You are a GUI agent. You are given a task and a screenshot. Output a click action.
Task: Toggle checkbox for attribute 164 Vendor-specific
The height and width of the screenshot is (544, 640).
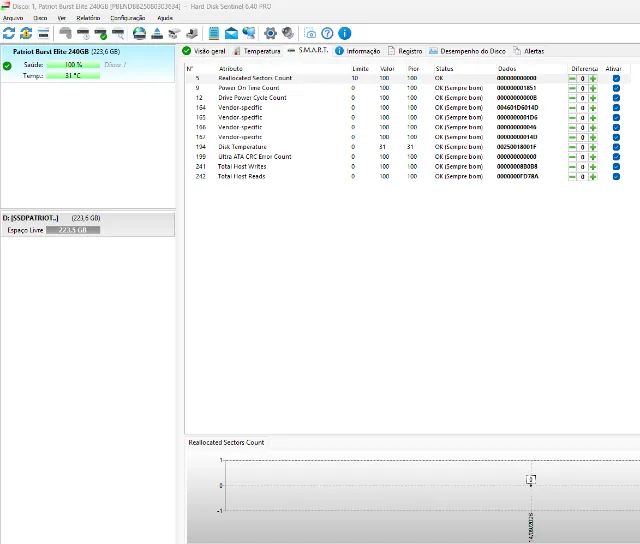click(616, 108)
